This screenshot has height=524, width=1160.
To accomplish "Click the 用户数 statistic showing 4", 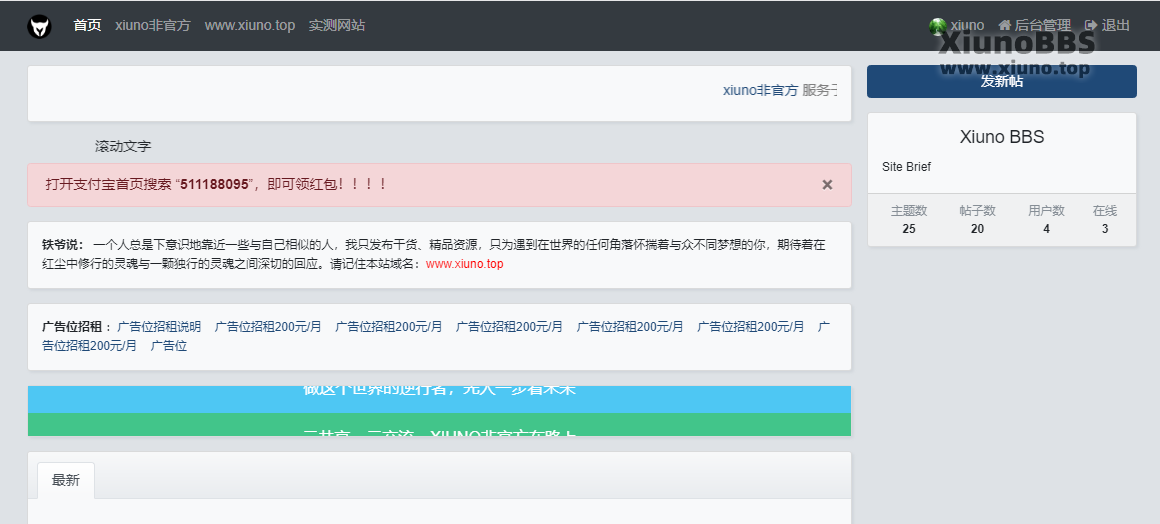I will click(1046, 220).
